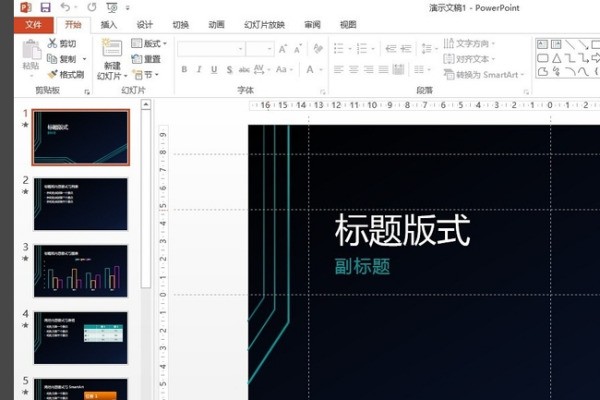This screenshot has height=400, width=600.
Task: Open Align Text (对齐文本) dropdown
Action: (469, 59)
